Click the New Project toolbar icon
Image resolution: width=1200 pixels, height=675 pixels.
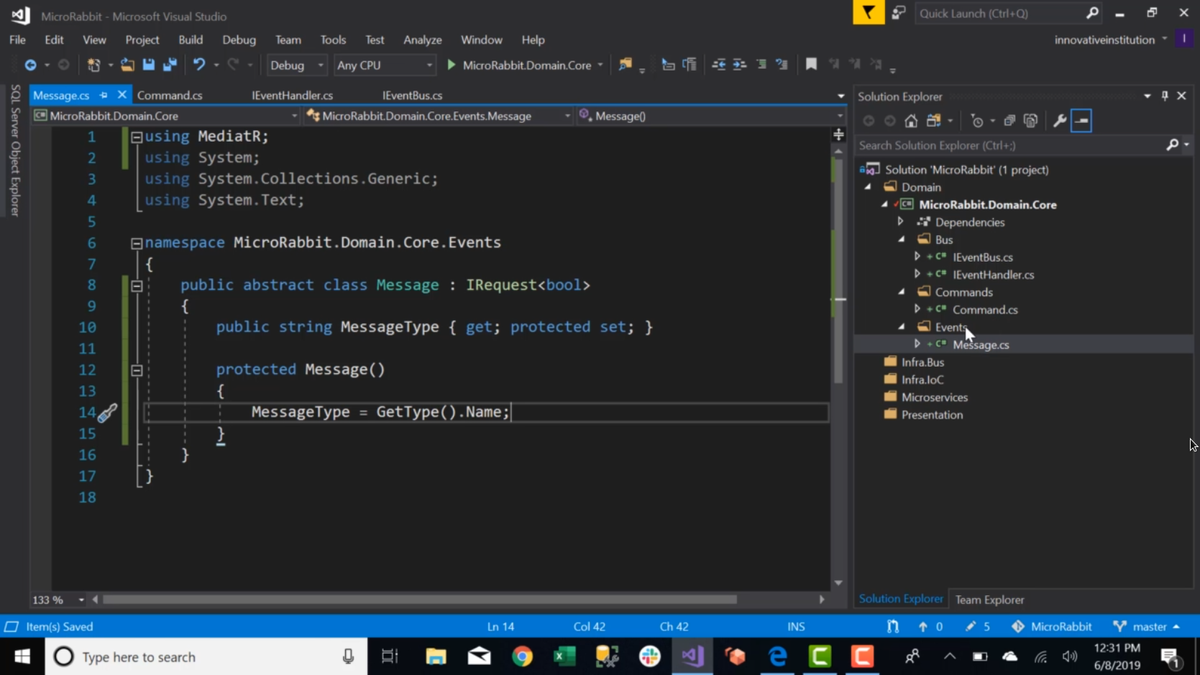point(94,65)
